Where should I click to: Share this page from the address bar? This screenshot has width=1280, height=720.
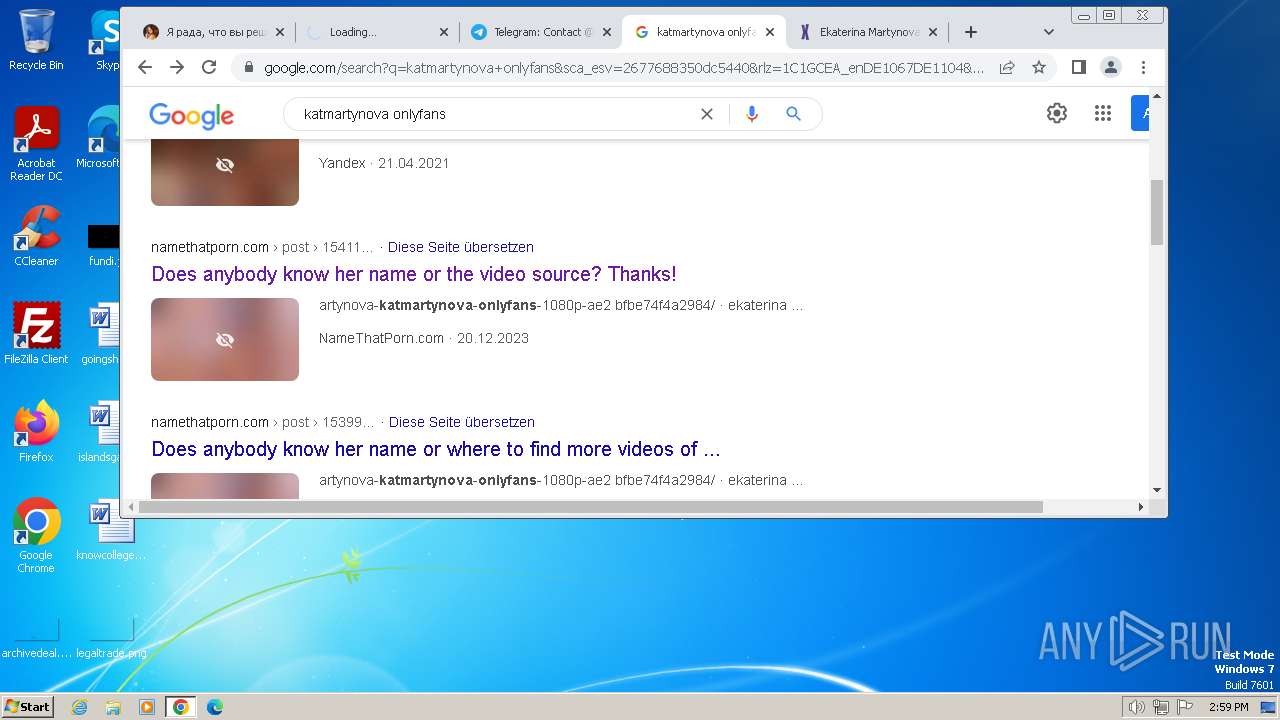1007,67
